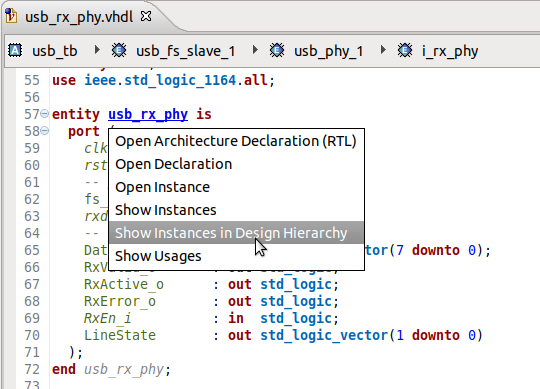
Task: Switch to the usb_rx_phy.vhdl tab
Action: (79, 17)
